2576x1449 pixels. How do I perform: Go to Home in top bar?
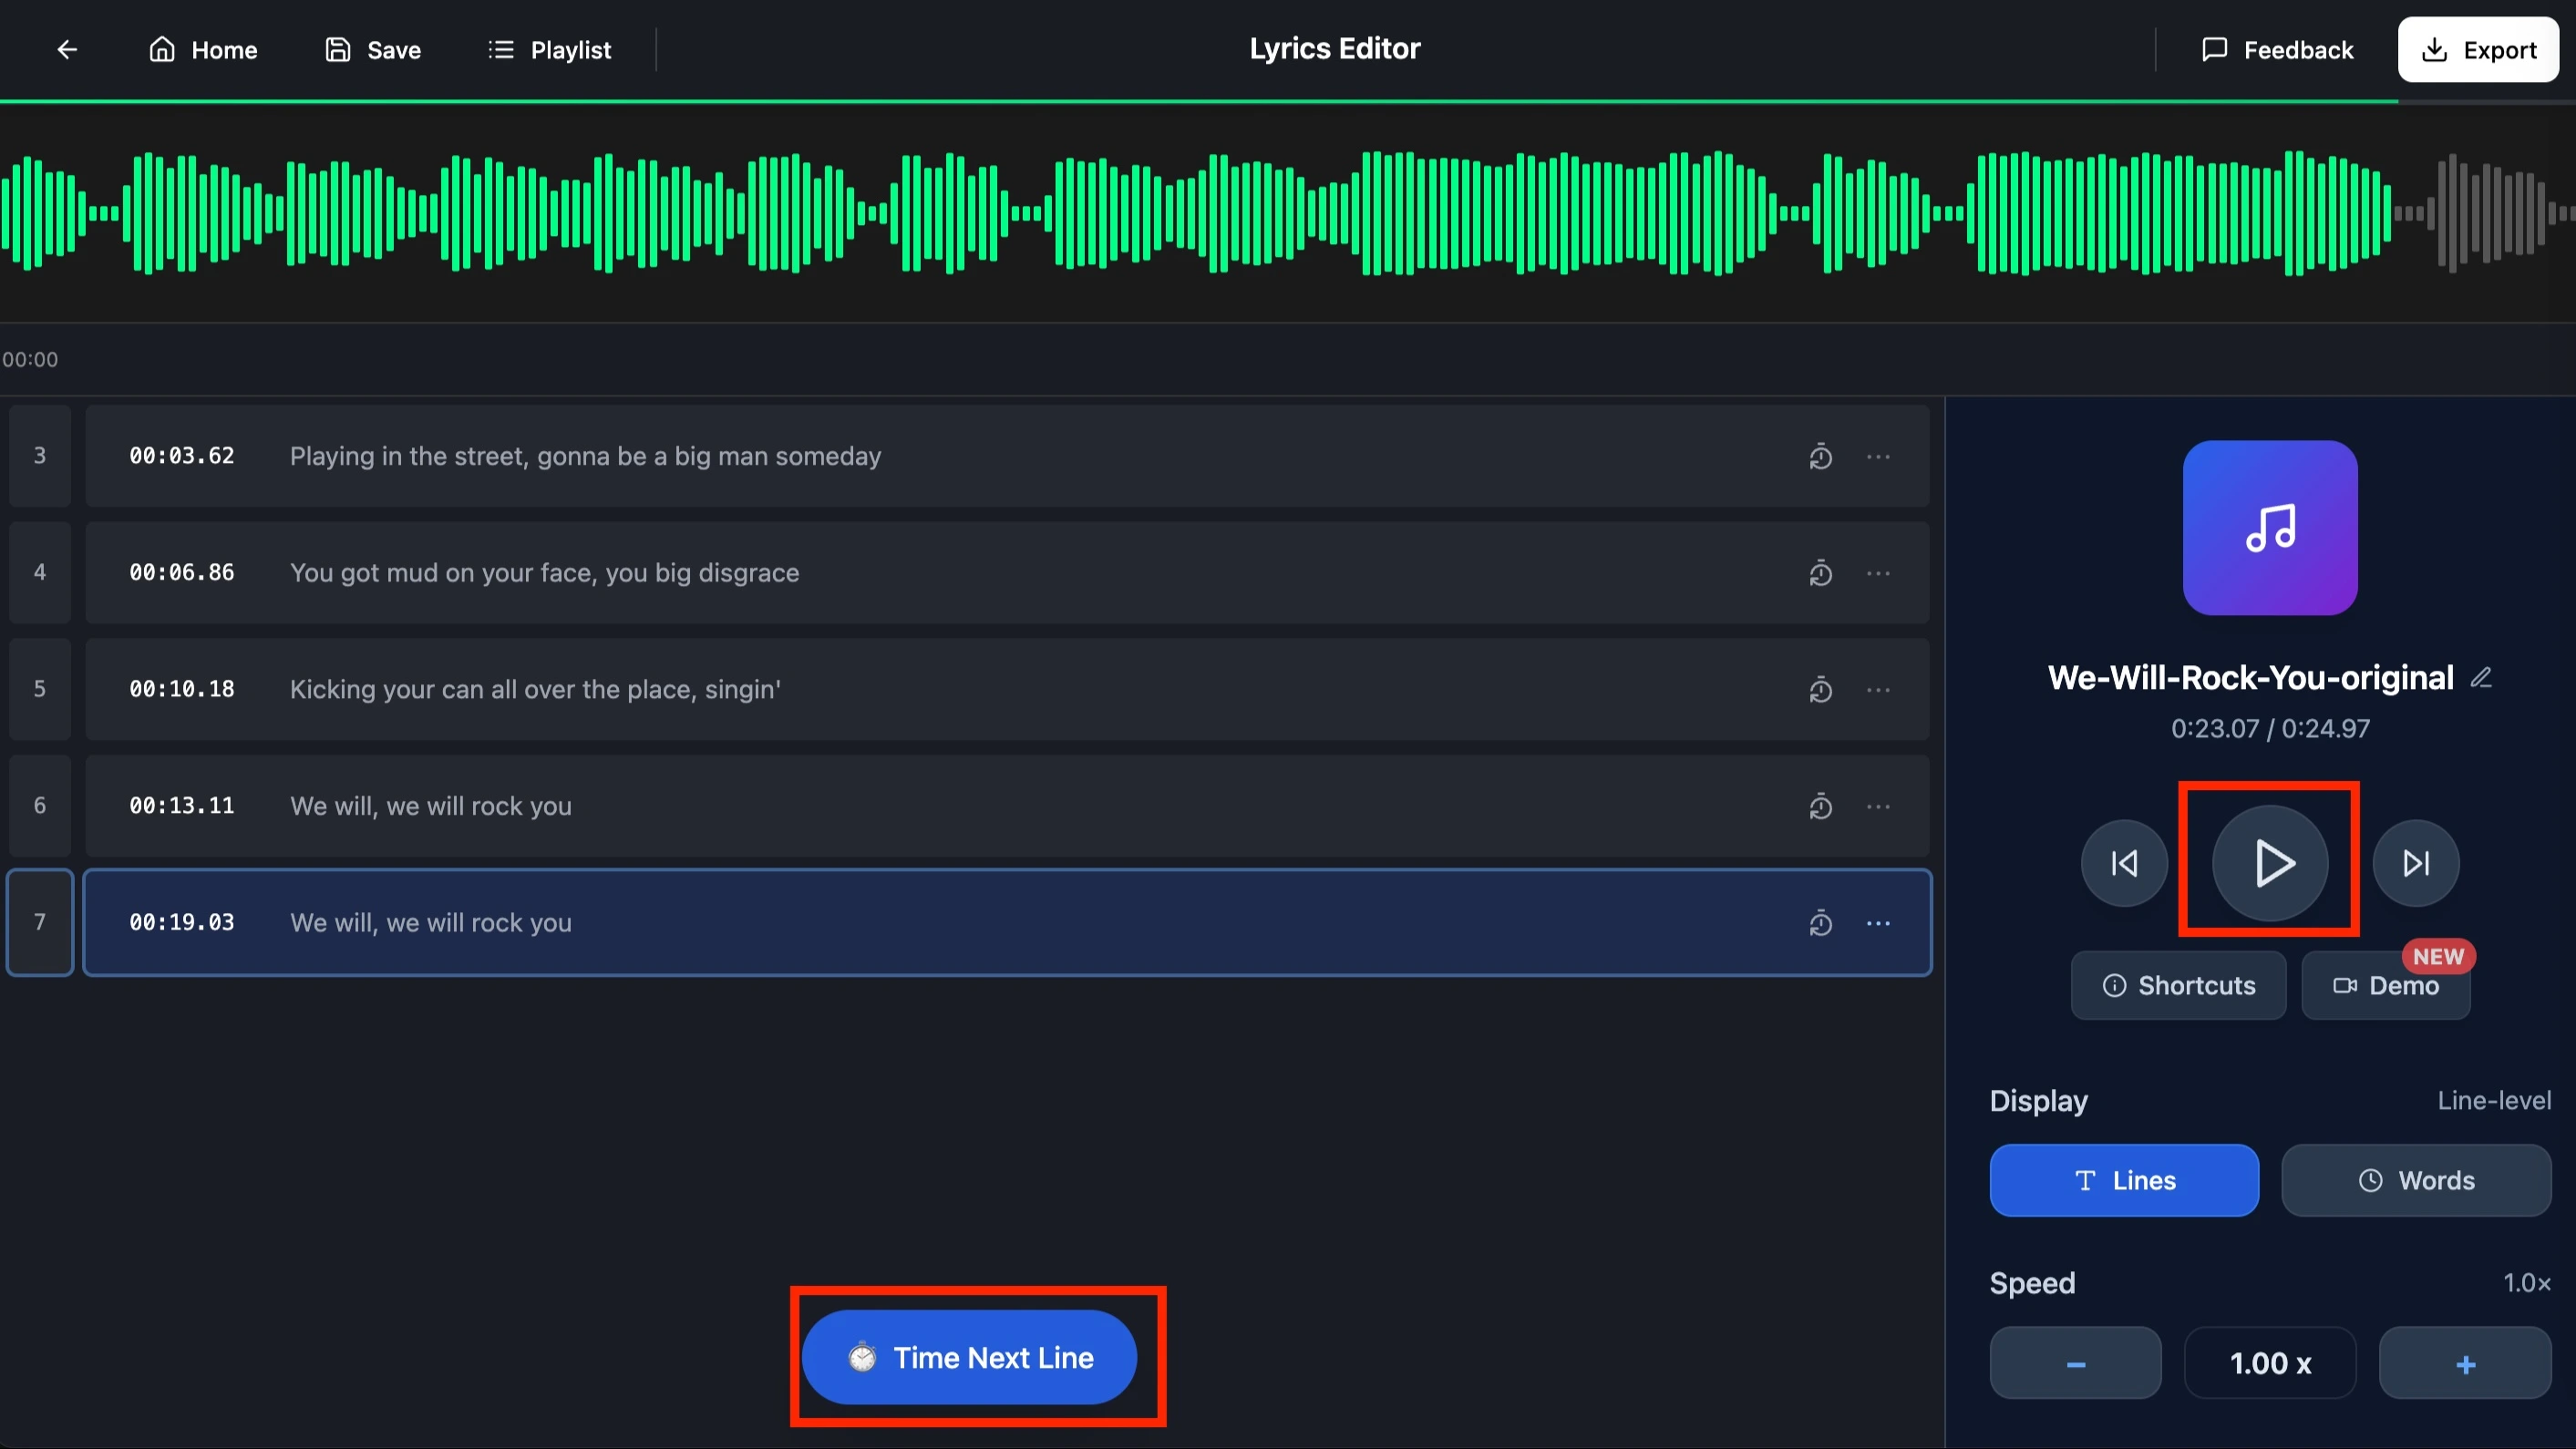pos(203,50)
